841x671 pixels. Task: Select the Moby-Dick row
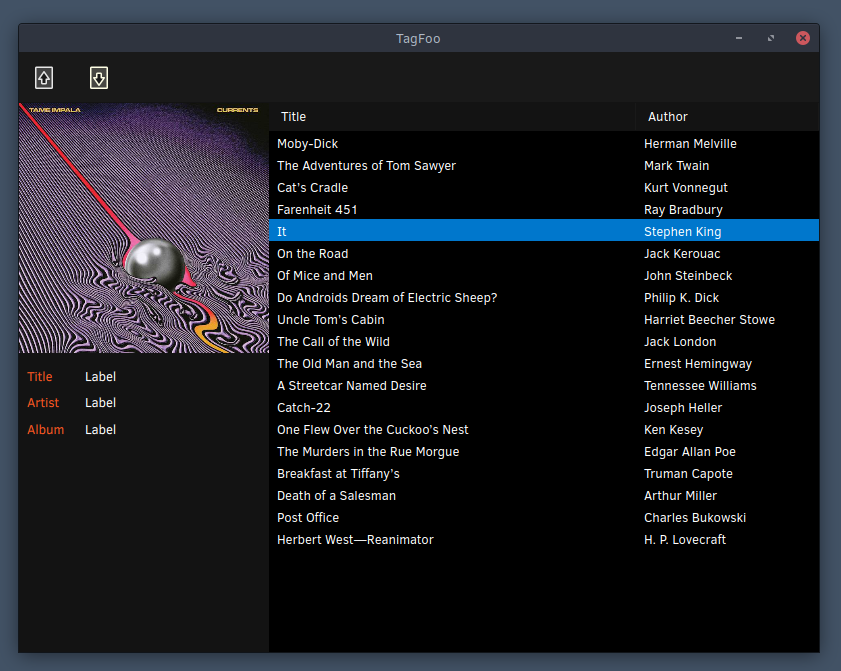[x=544, y=144]
